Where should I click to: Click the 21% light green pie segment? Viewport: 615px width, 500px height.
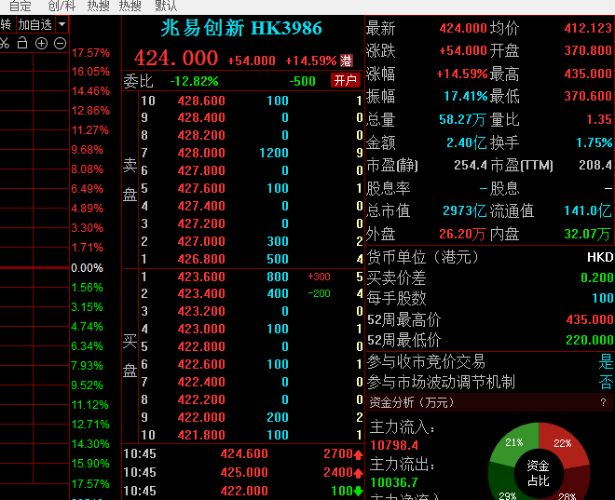coord(514,442)
